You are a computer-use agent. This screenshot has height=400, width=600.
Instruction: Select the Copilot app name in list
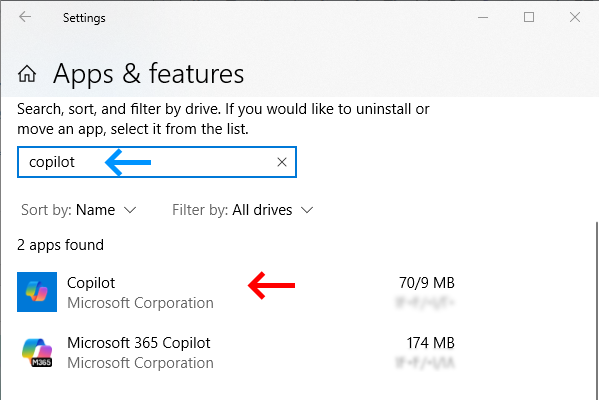point(92,283)
